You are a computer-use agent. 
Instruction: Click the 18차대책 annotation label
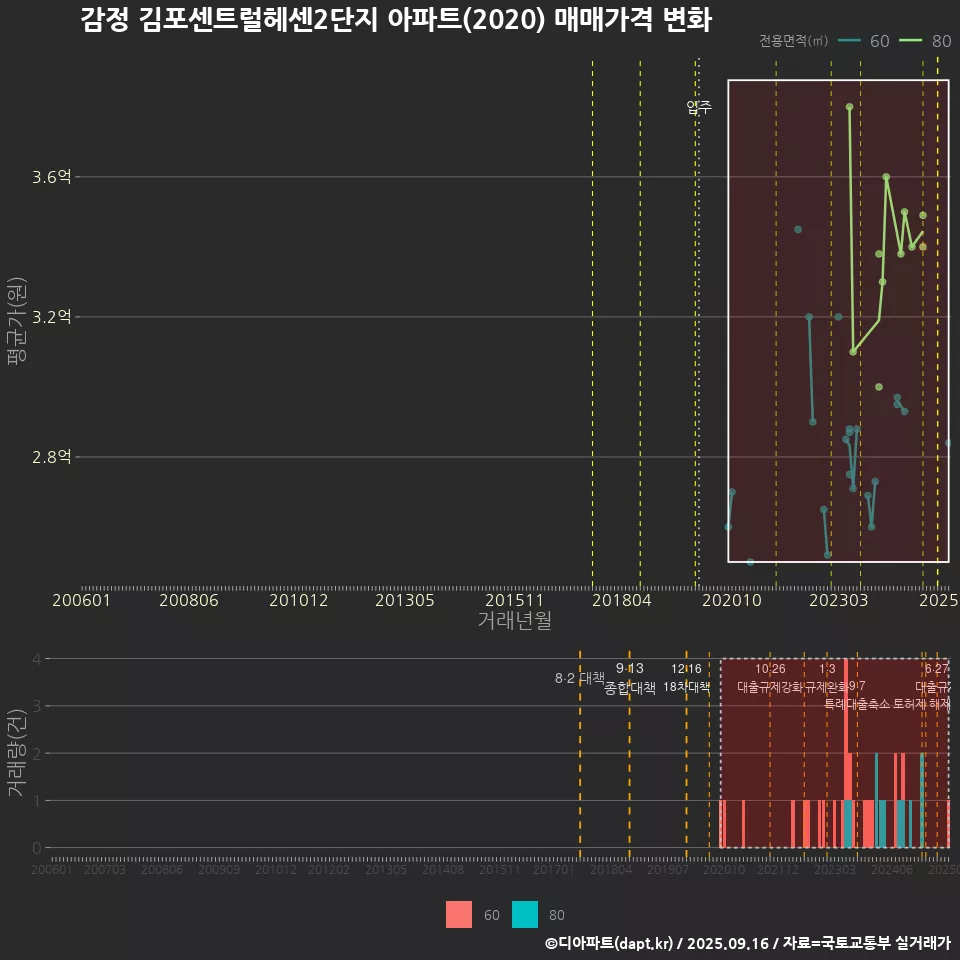coord(686,687)
